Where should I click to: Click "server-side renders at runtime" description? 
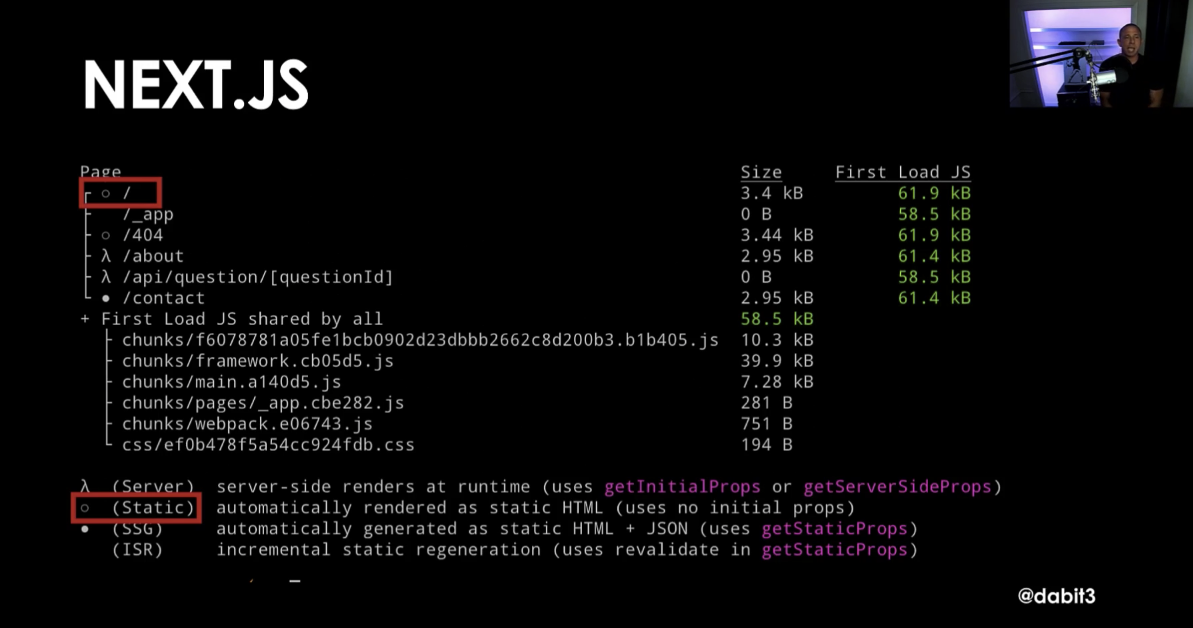(373, 486)
